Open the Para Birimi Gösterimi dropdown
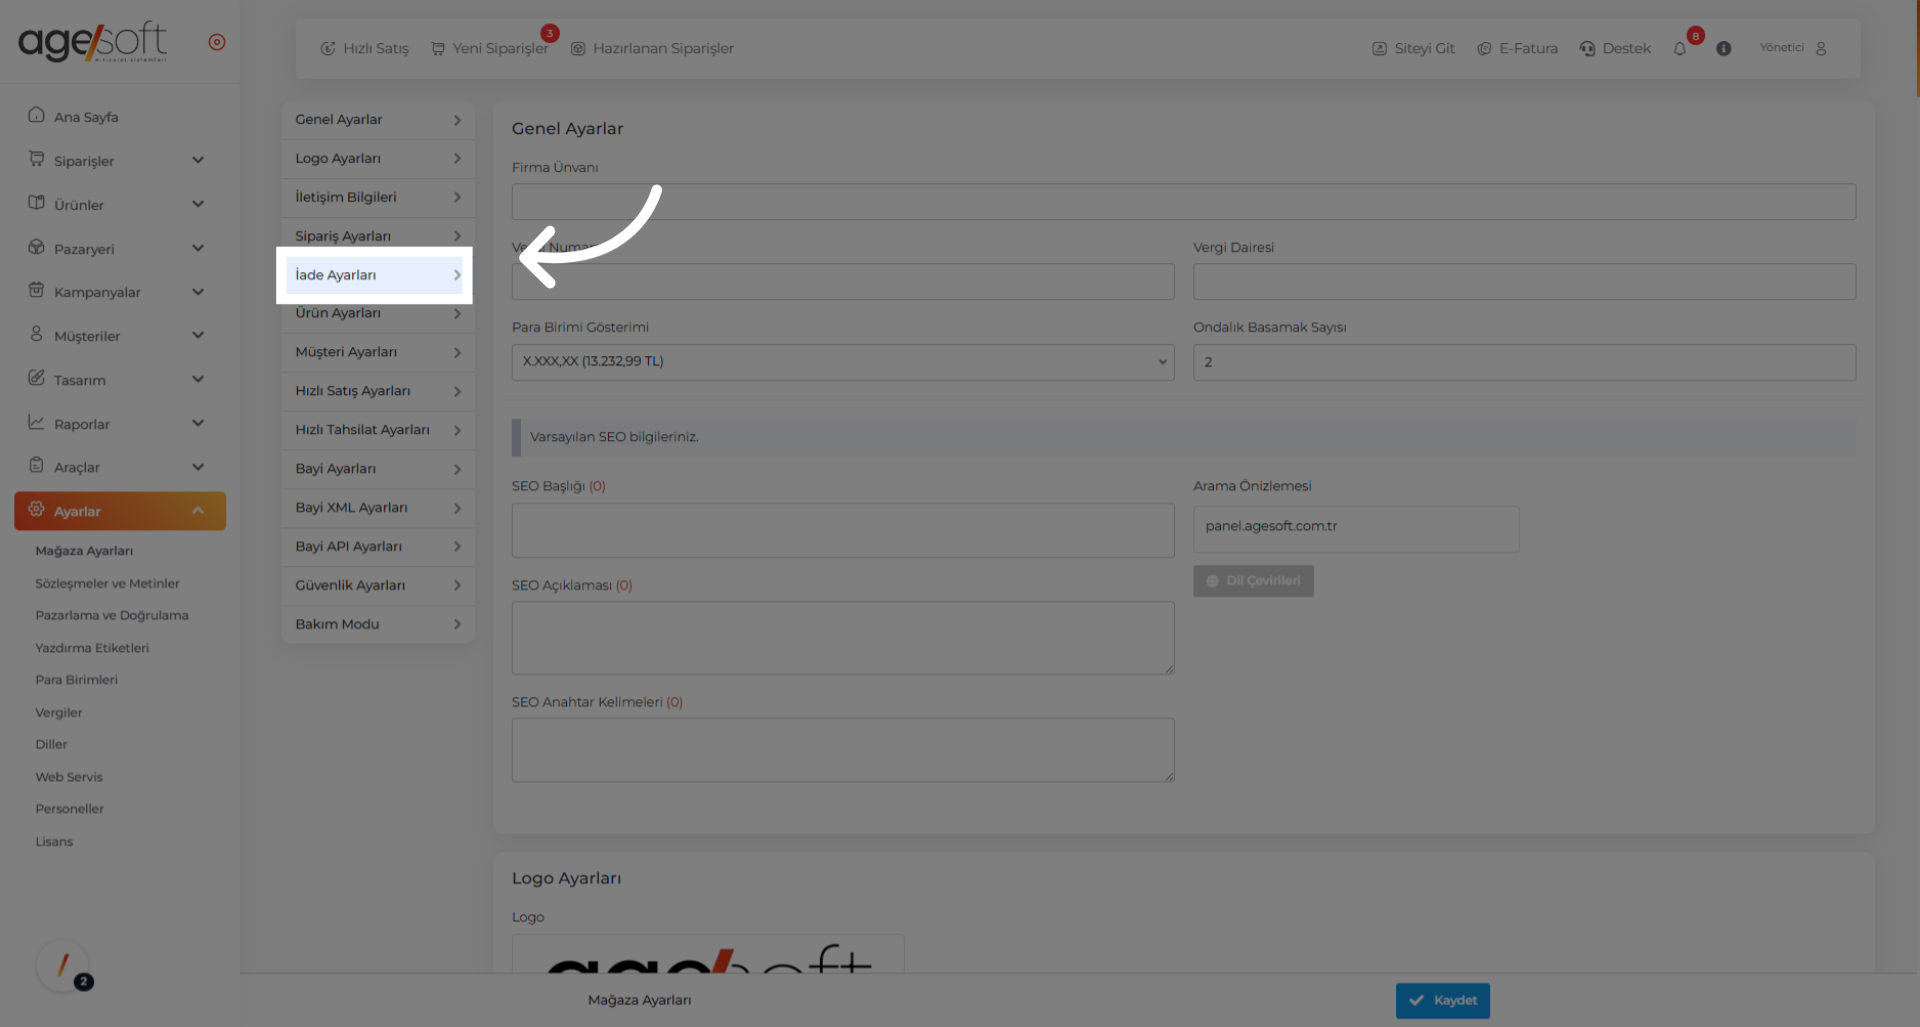The image size is (1920, 1027). (x=843, y=362)
